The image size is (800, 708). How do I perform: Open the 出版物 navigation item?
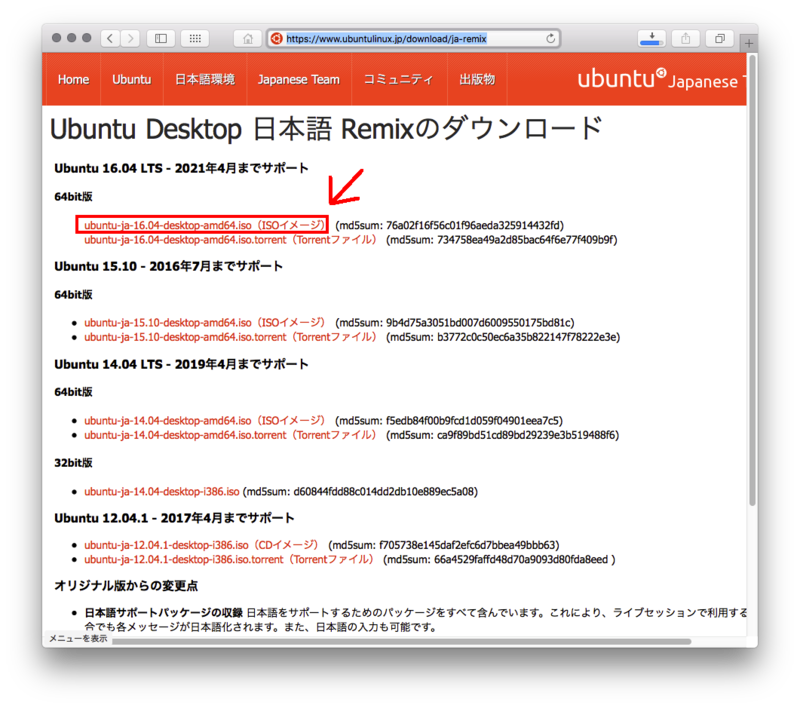click(477, 80)
